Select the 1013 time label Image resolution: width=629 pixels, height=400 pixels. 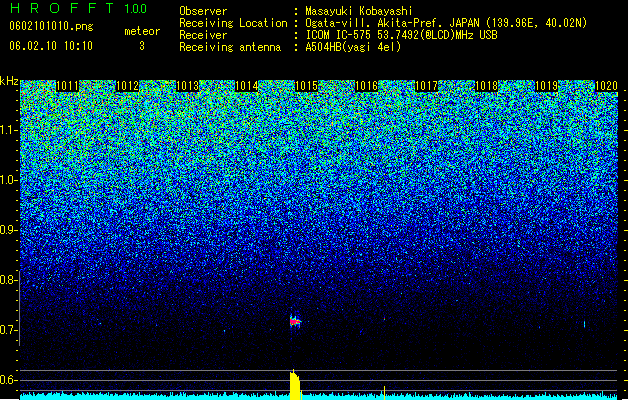(187, 86)
